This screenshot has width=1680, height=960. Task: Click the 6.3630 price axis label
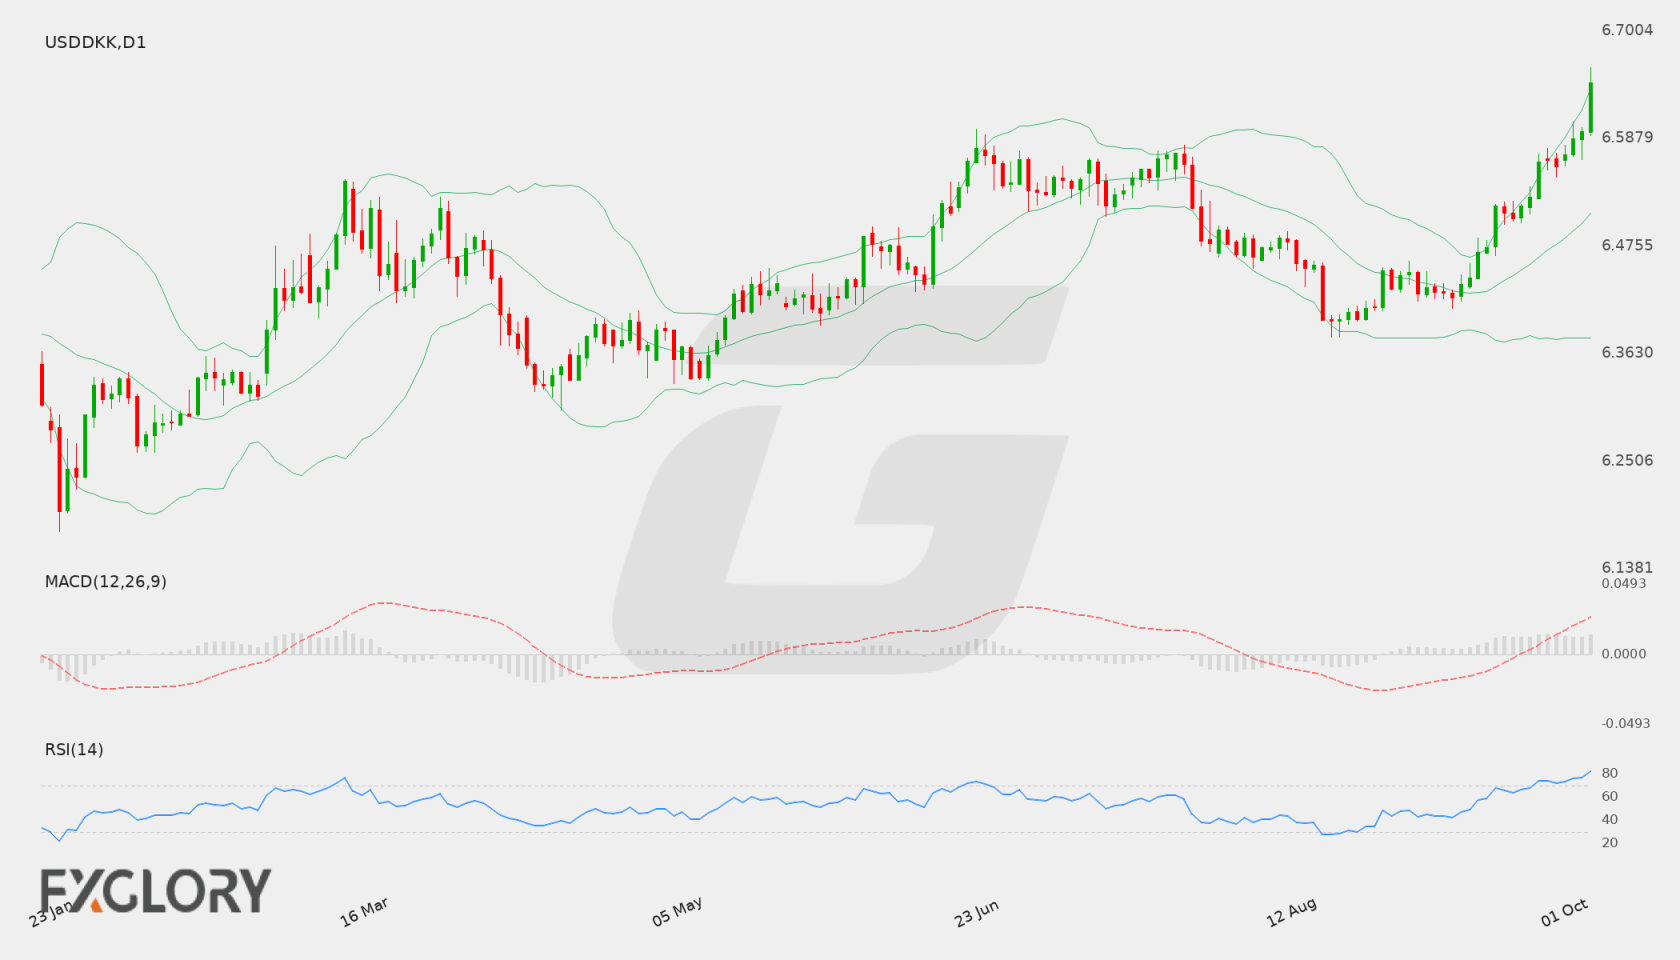pos(1627,352)
